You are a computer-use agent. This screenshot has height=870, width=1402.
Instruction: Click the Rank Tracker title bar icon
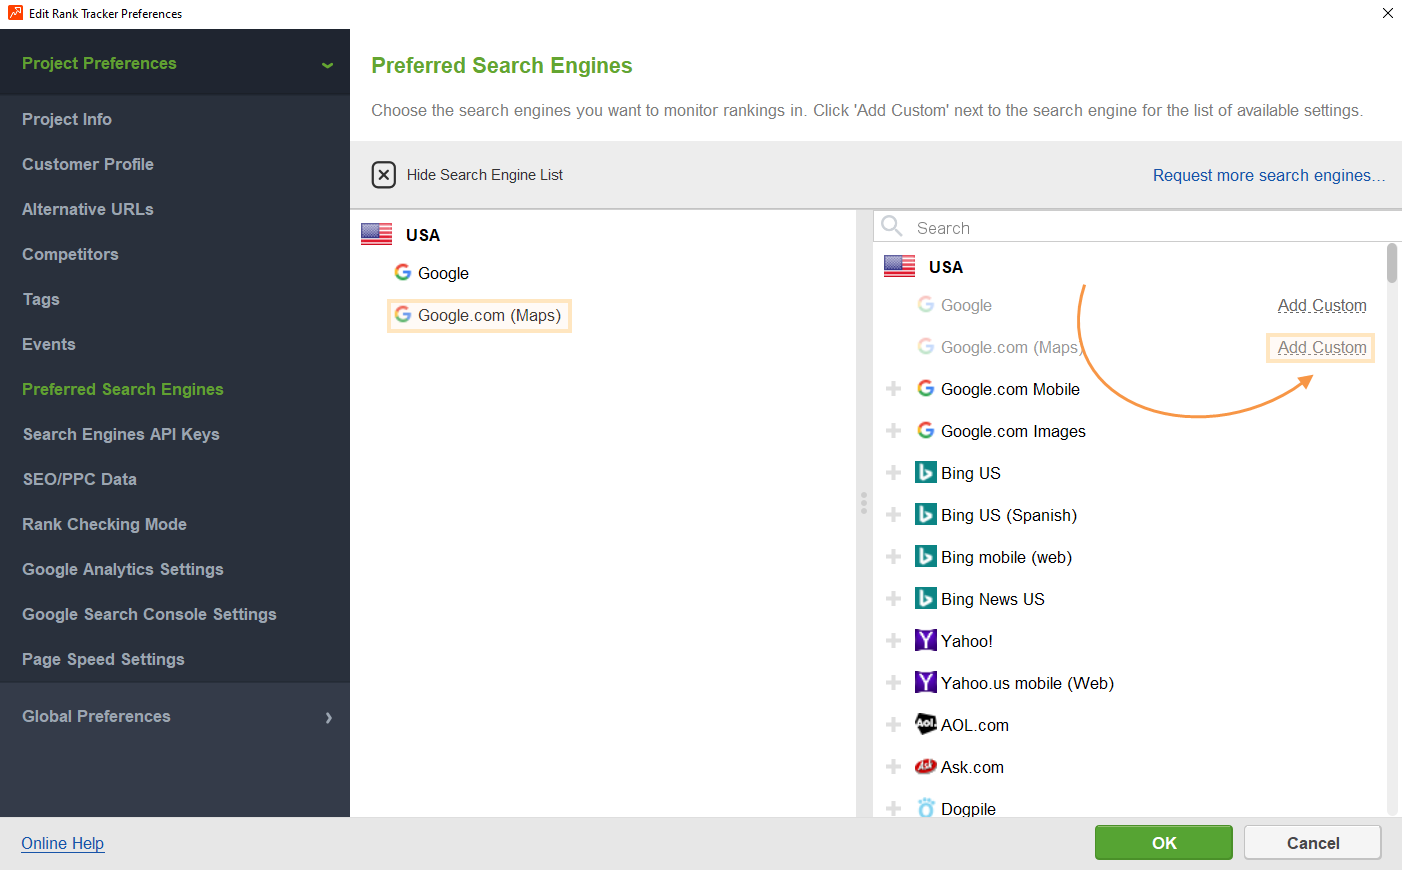15,13
